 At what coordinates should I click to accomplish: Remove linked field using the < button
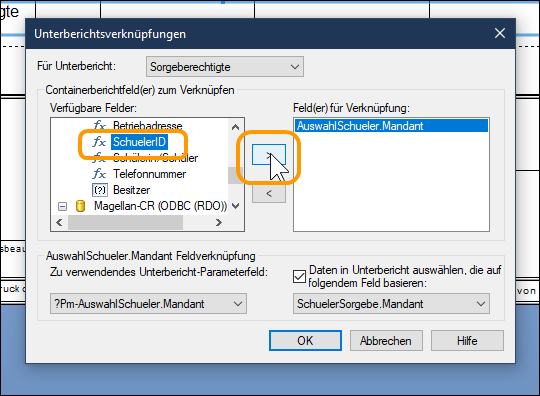269,194
